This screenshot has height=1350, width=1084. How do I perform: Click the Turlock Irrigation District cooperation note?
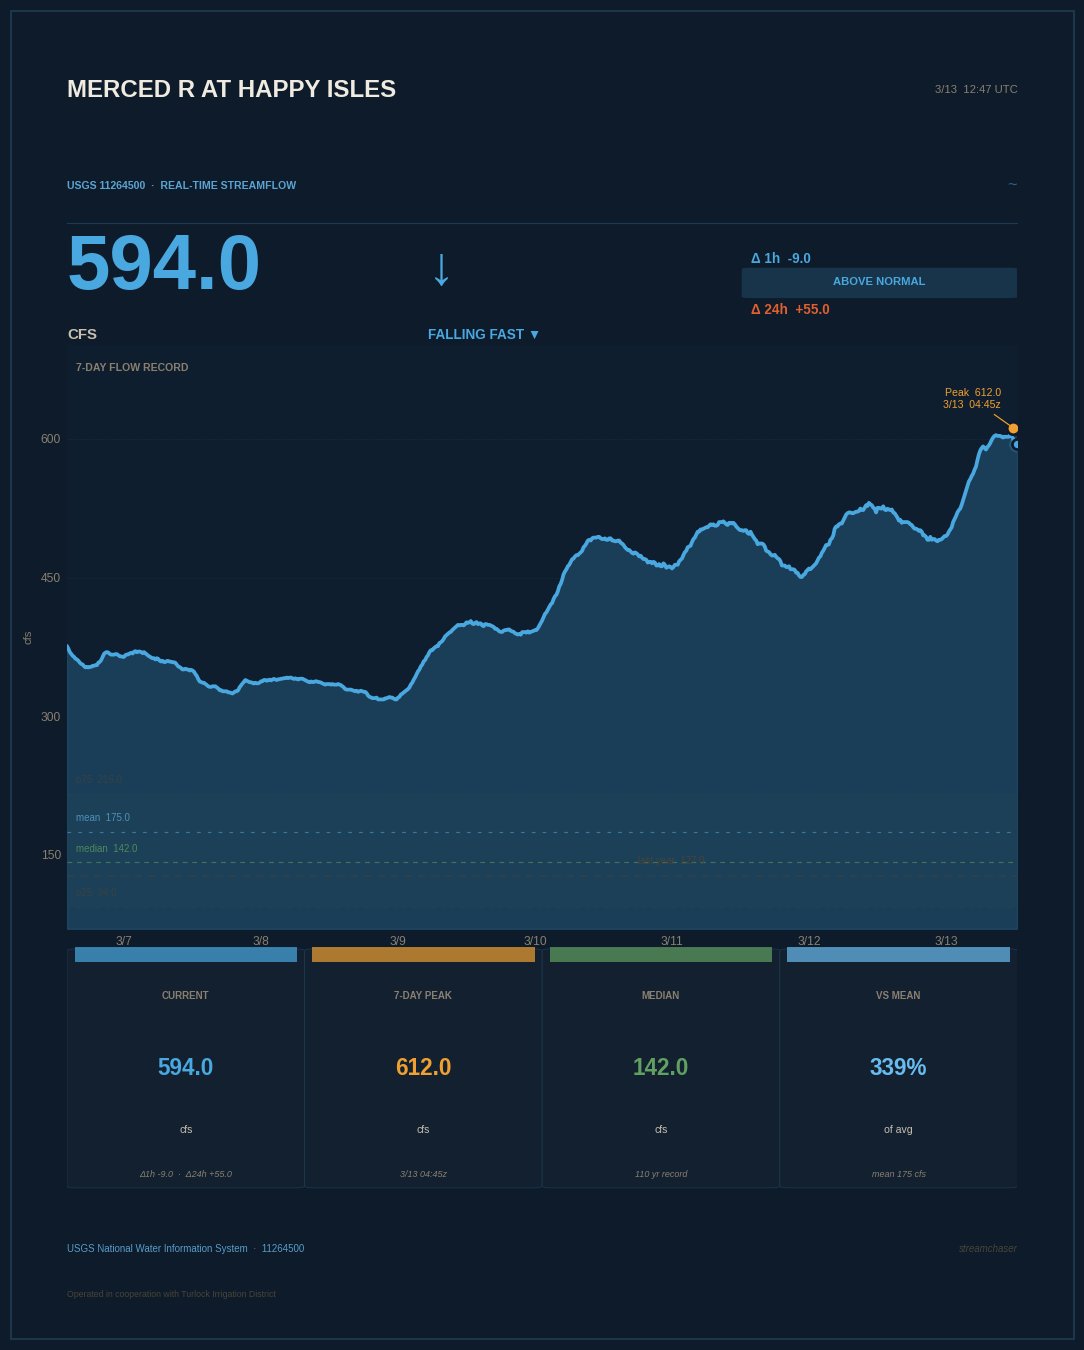pos(171,1294)
